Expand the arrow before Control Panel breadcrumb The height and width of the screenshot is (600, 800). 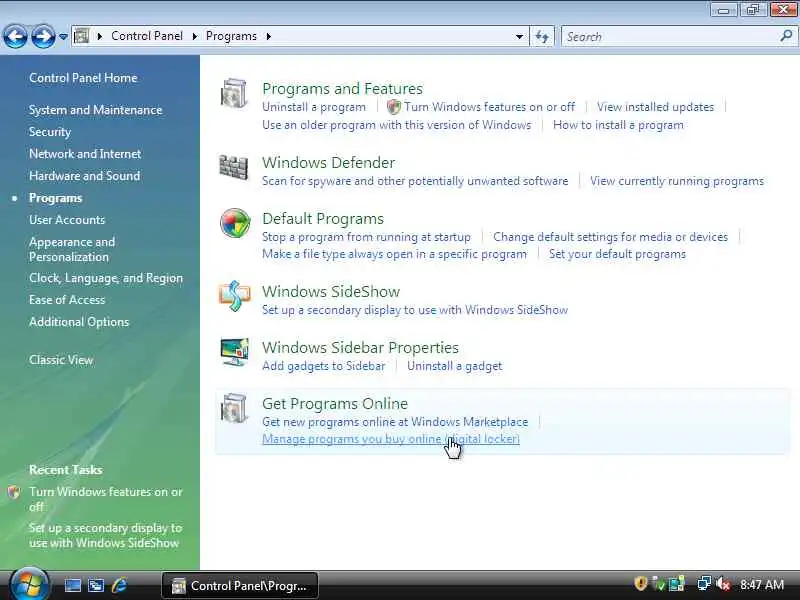tap(99, 36)
